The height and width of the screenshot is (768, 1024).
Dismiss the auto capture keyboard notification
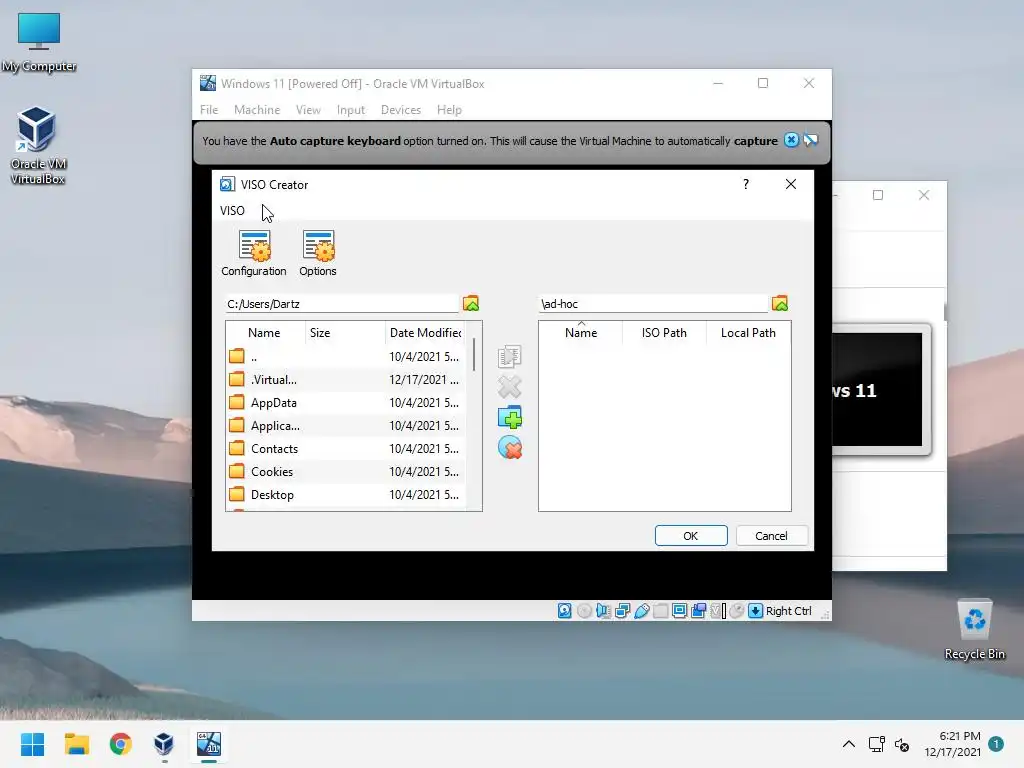coord(791,140)
